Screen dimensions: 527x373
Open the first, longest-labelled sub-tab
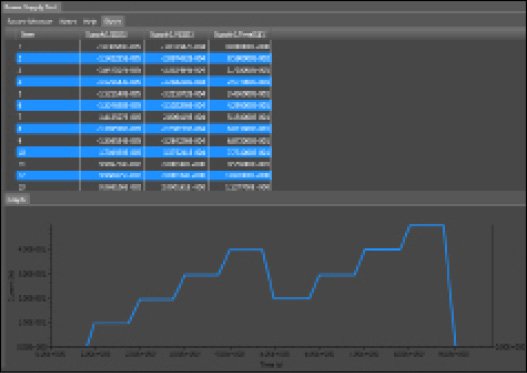pyautogui.click(x=30, y=22)
